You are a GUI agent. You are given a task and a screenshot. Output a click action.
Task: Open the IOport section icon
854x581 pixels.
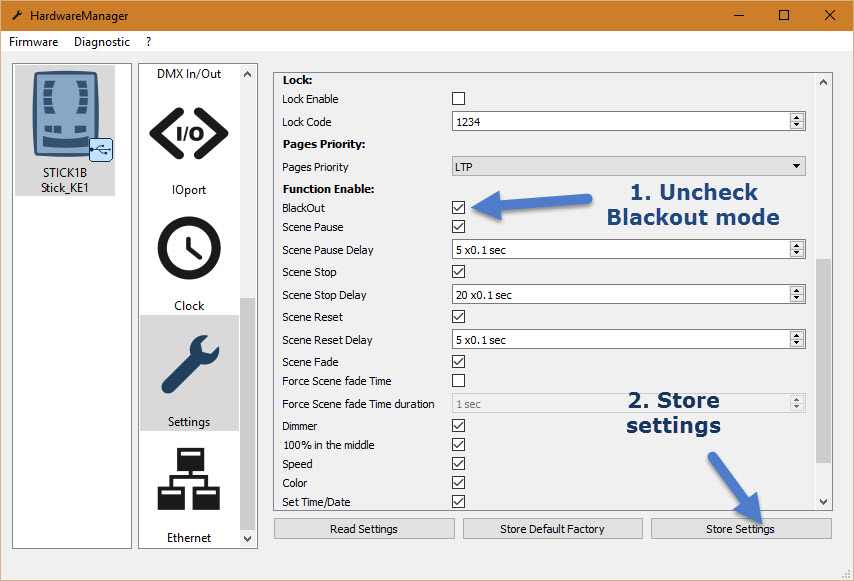coord(189,133)
